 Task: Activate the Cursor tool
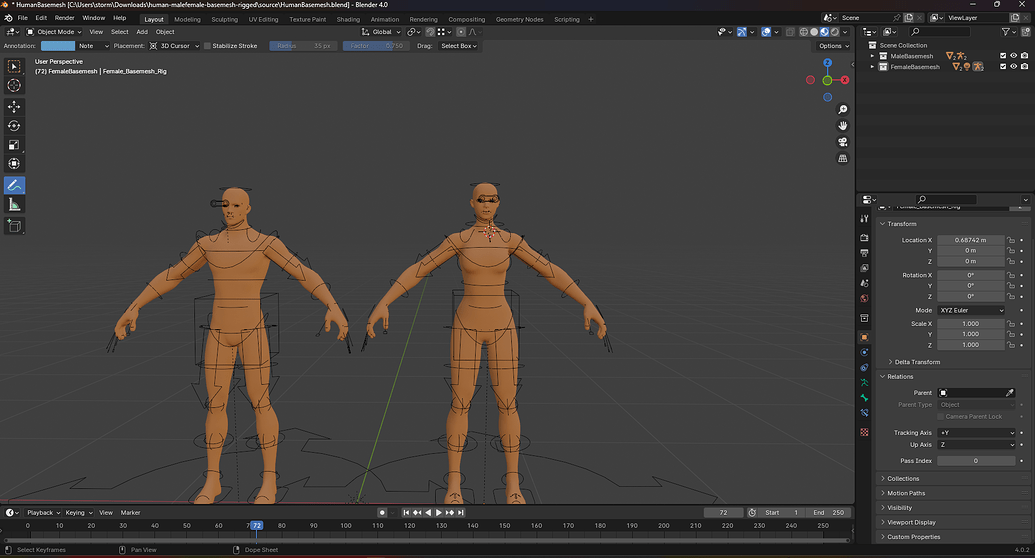pos(14,85)
